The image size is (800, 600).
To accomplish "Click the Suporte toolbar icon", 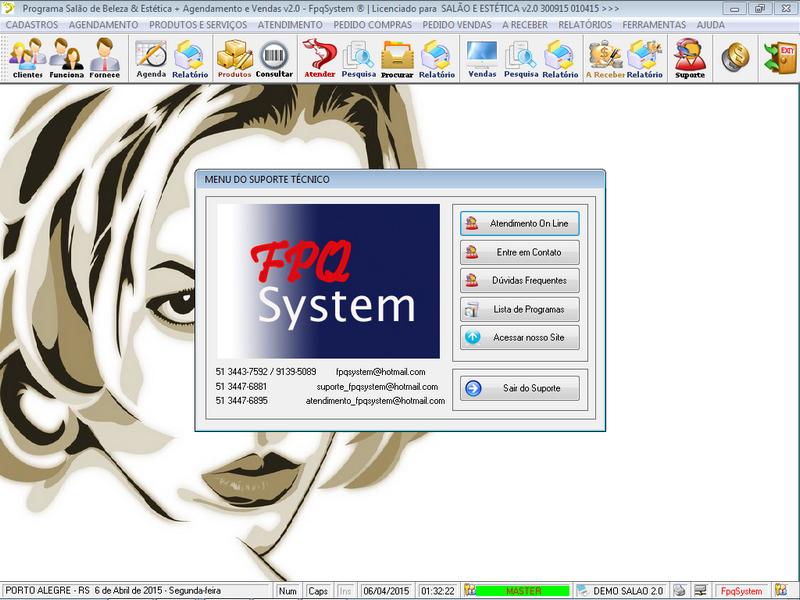I will point(689,58).
